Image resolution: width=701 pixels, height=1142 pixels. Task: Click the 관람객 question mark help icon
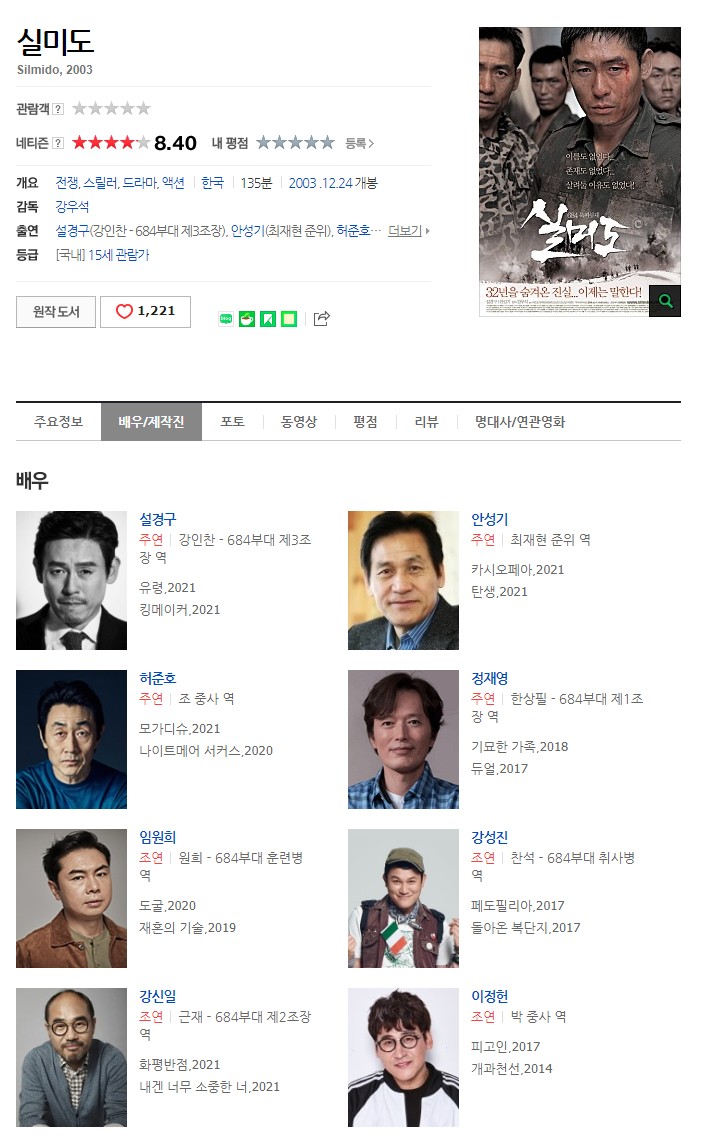58,109
